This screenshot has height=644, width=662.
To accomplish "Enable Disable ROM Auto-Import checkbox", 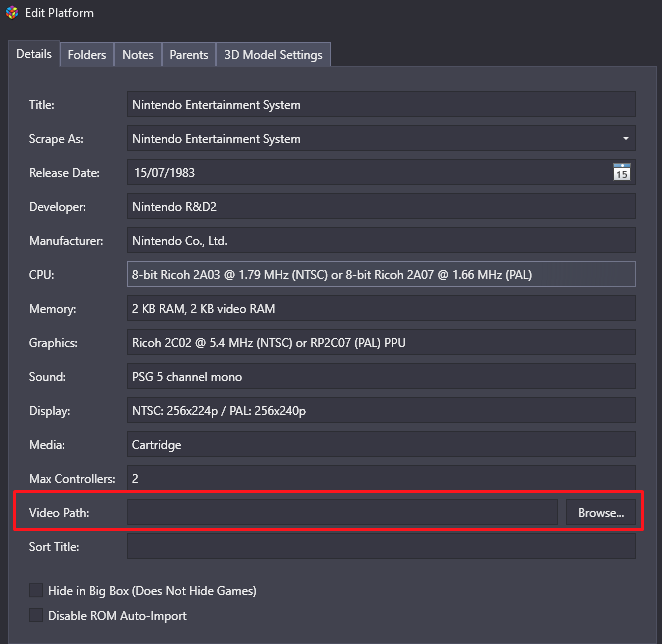I will pos(36,615).
